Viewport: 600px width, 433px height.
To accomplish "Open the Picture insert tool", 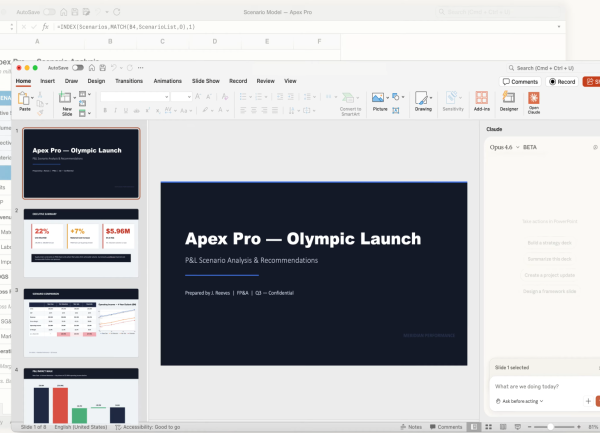I will point(379,99).
